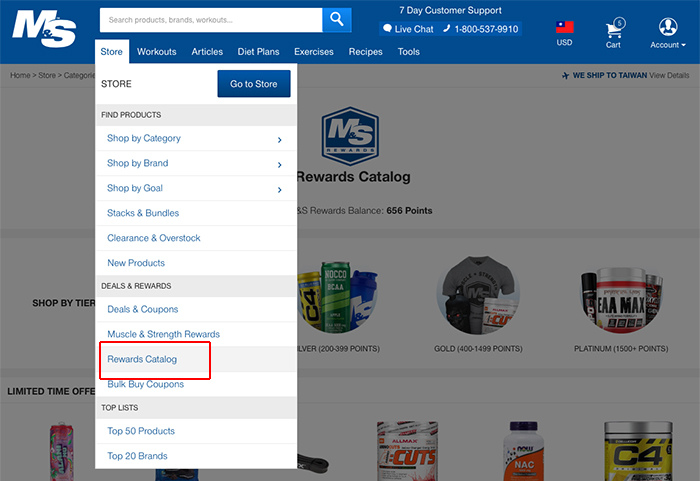
Task: Click the M&S Rewards hexagon badge
Action: point(350,136)
